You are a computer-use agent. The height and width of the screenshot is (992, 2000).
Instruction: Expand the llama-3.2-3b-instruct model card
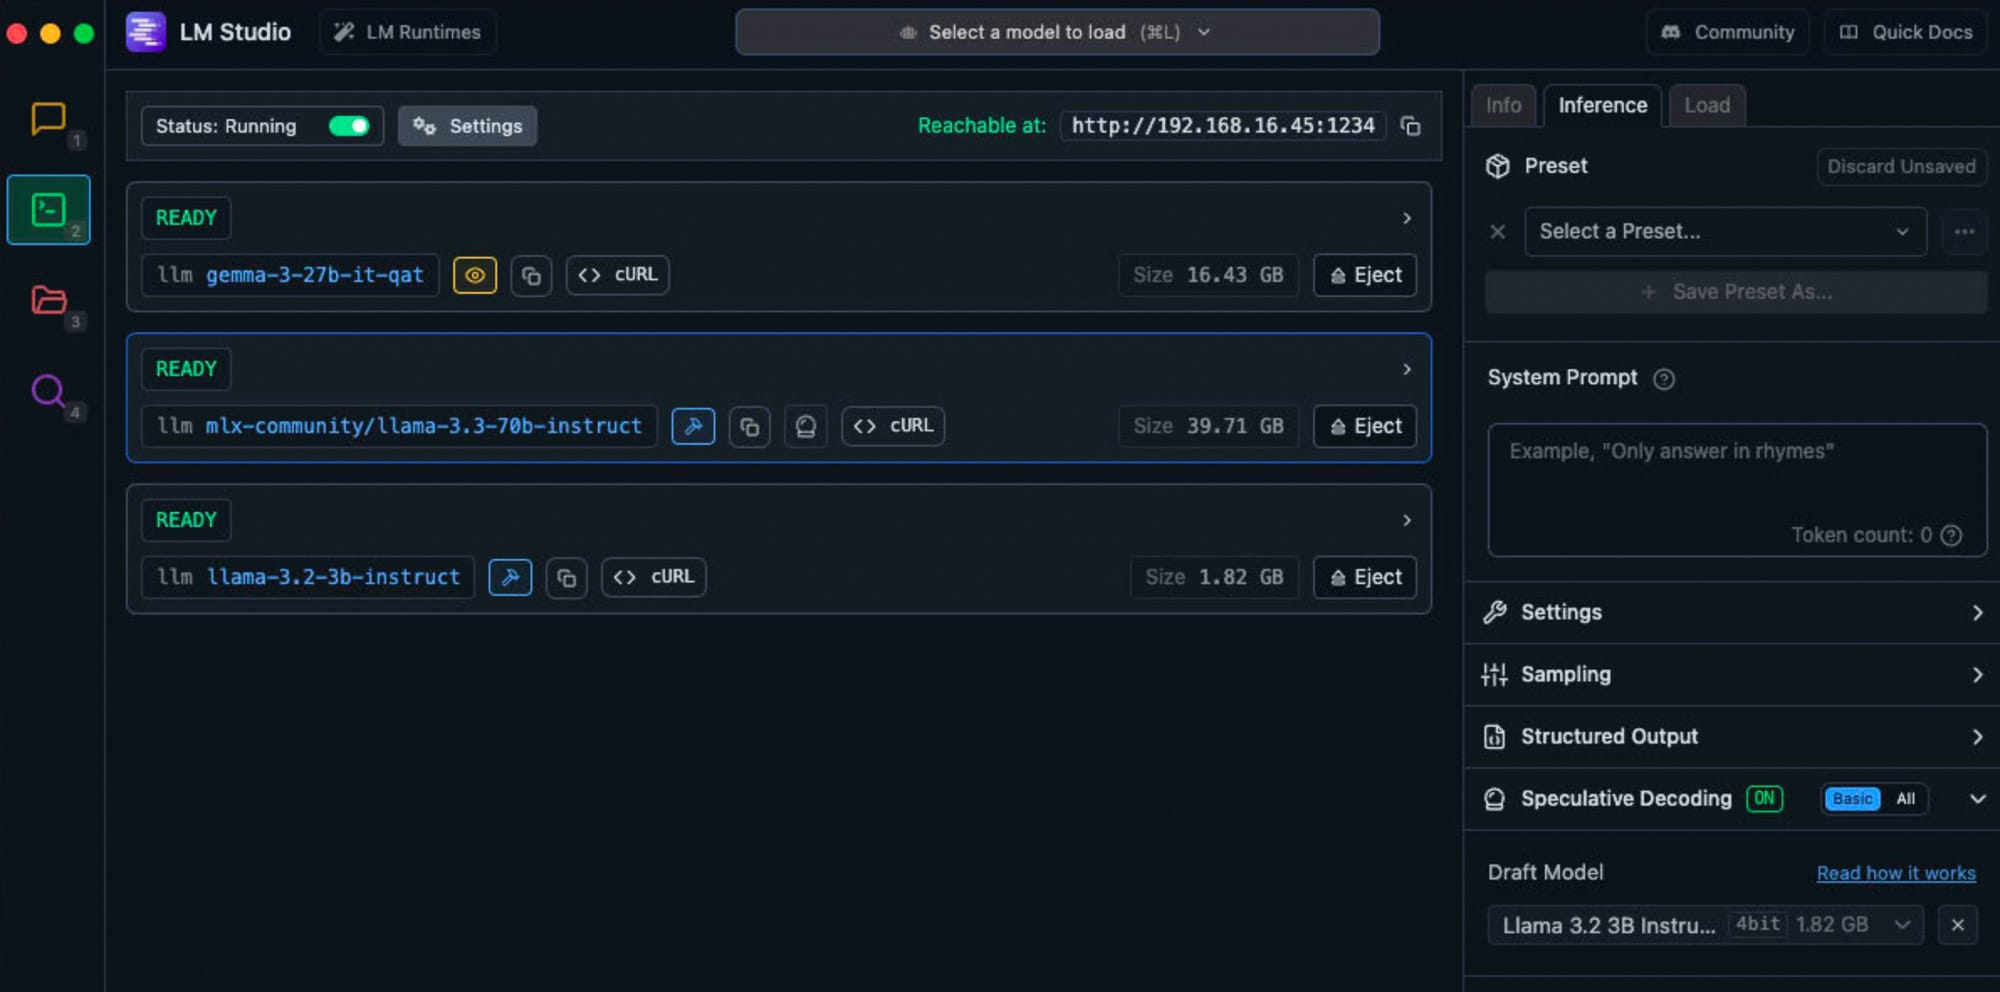[1406, 520]
